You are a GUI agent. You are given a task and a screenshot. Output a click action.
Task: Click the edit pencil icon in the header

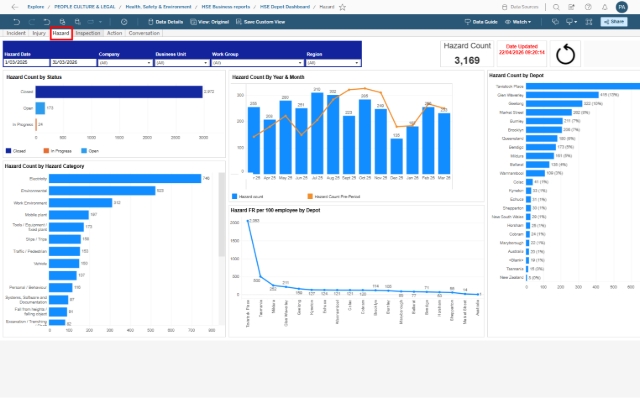[571, 7]
